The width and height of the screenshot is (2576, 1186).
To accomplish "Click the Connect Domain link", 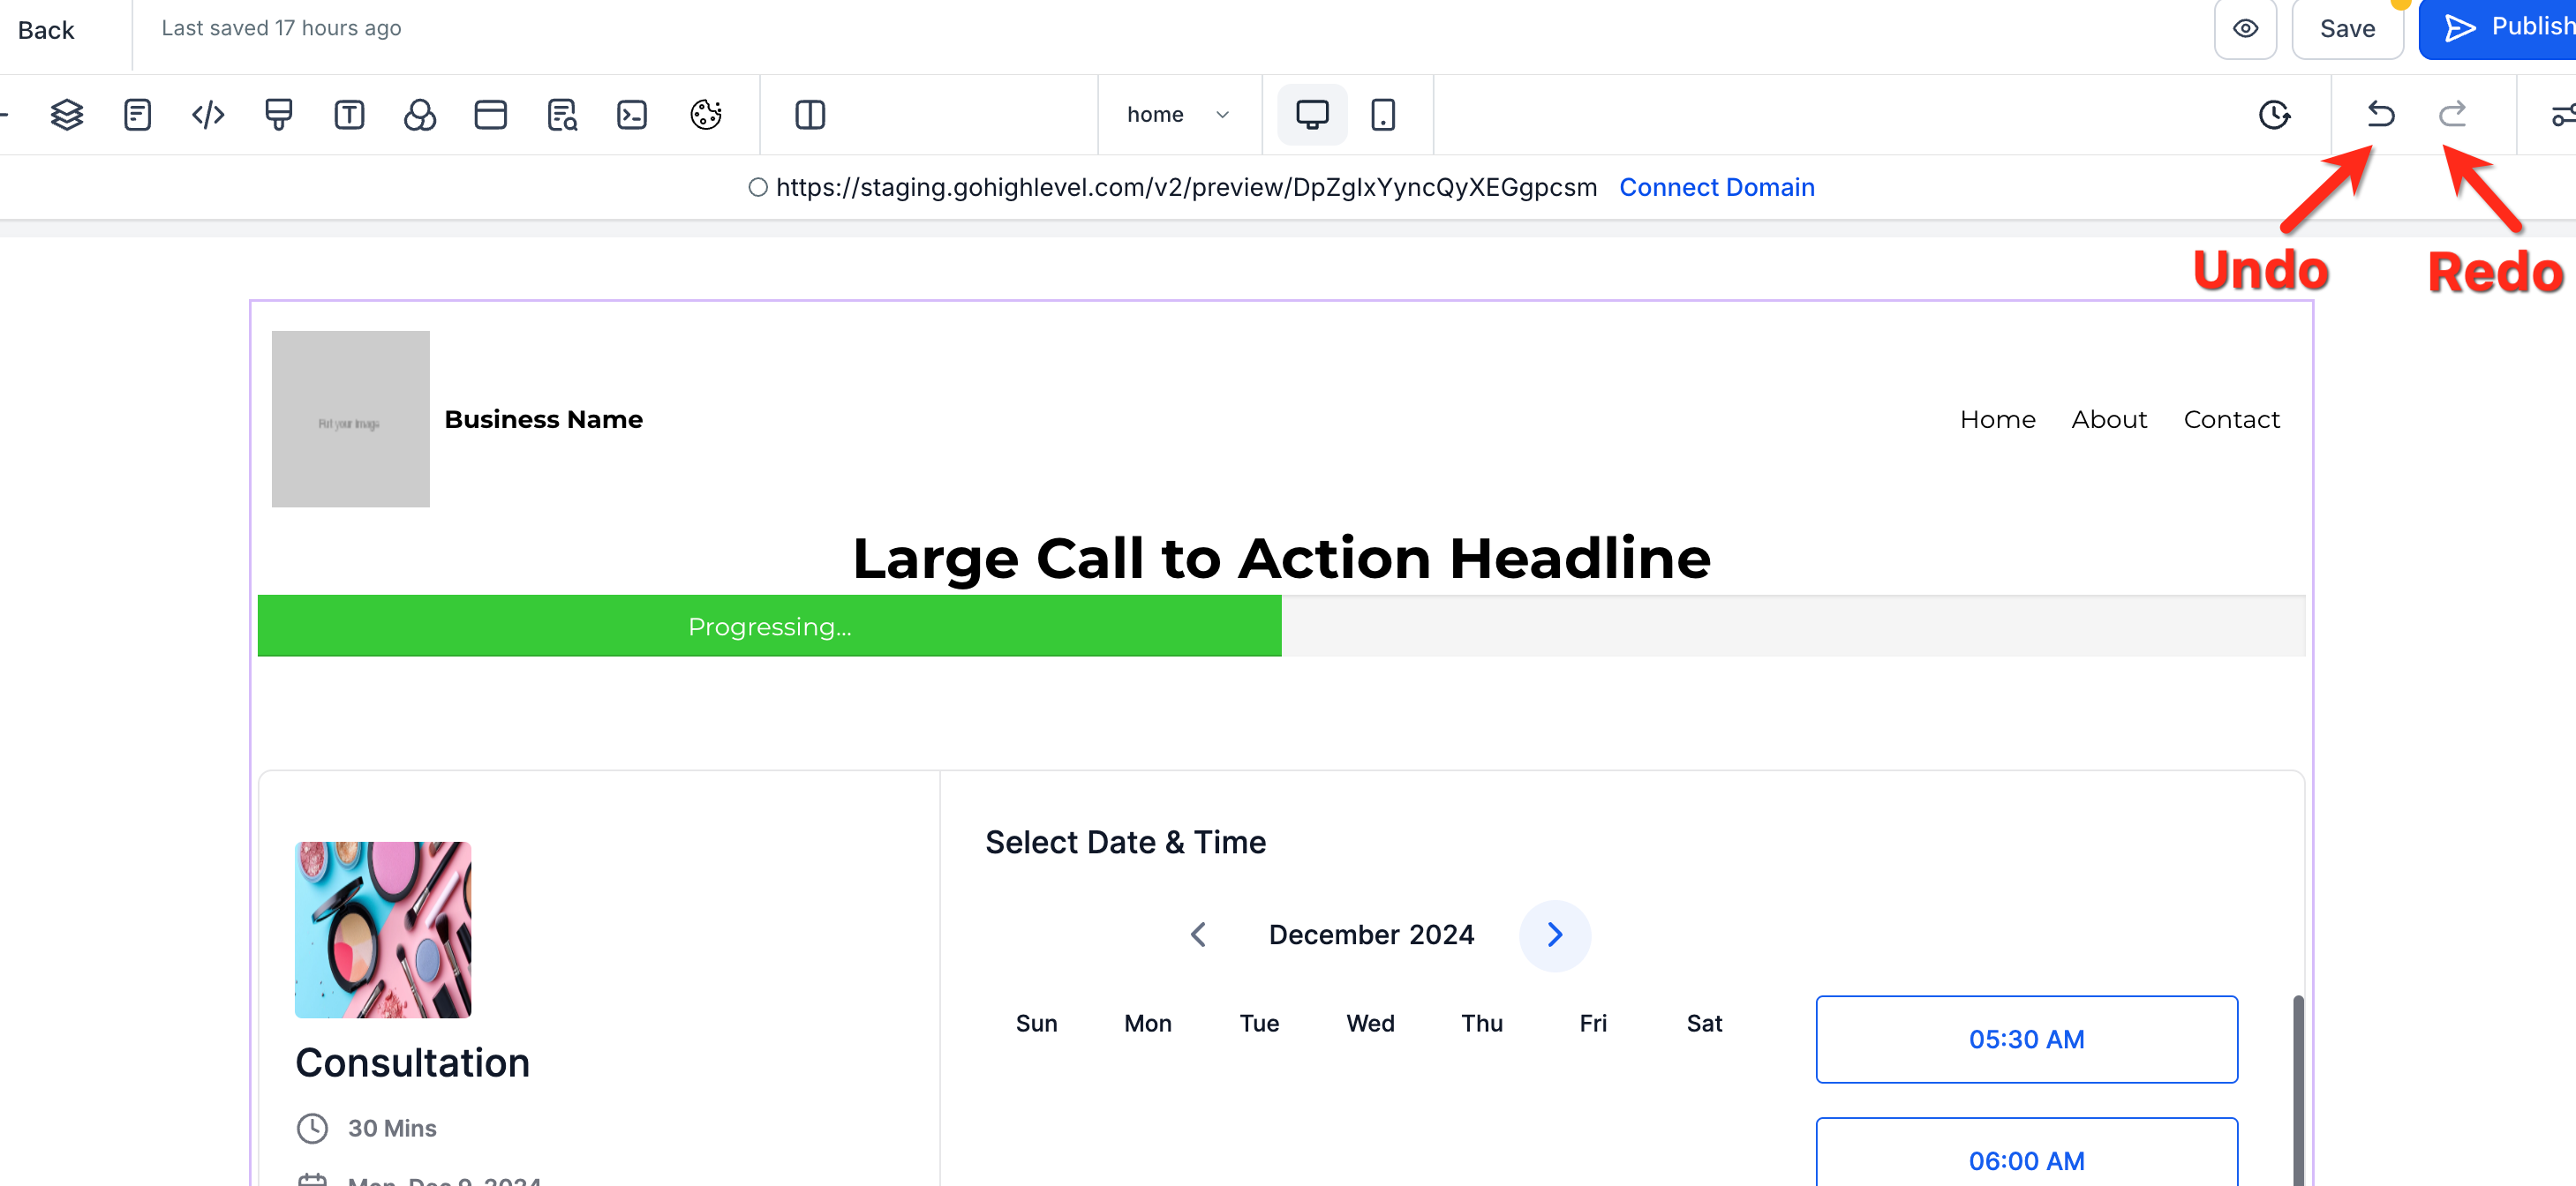I will [x=1716, y=188].
